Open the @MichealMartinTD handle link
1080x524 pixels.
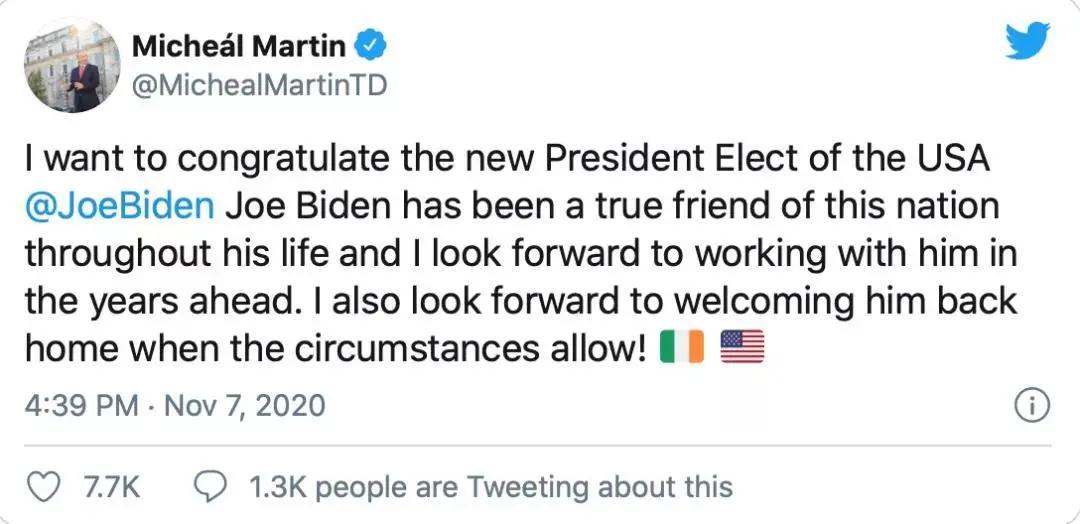259,86
